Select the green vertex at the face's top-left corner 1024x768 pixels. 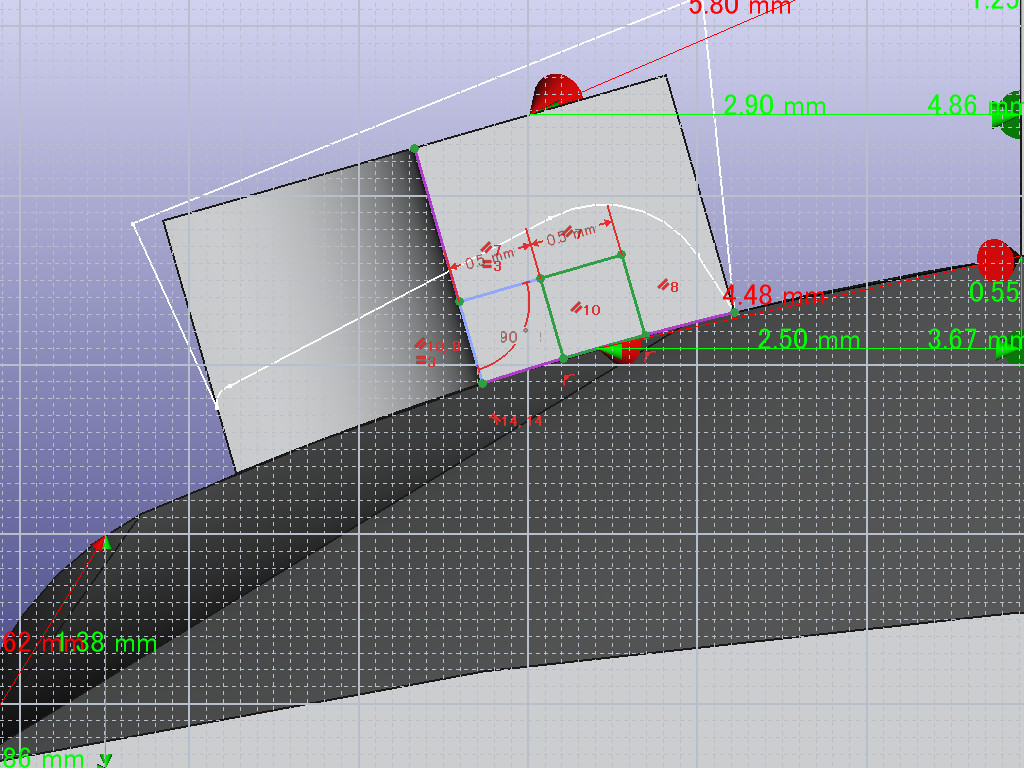click(x=414, y=149)
